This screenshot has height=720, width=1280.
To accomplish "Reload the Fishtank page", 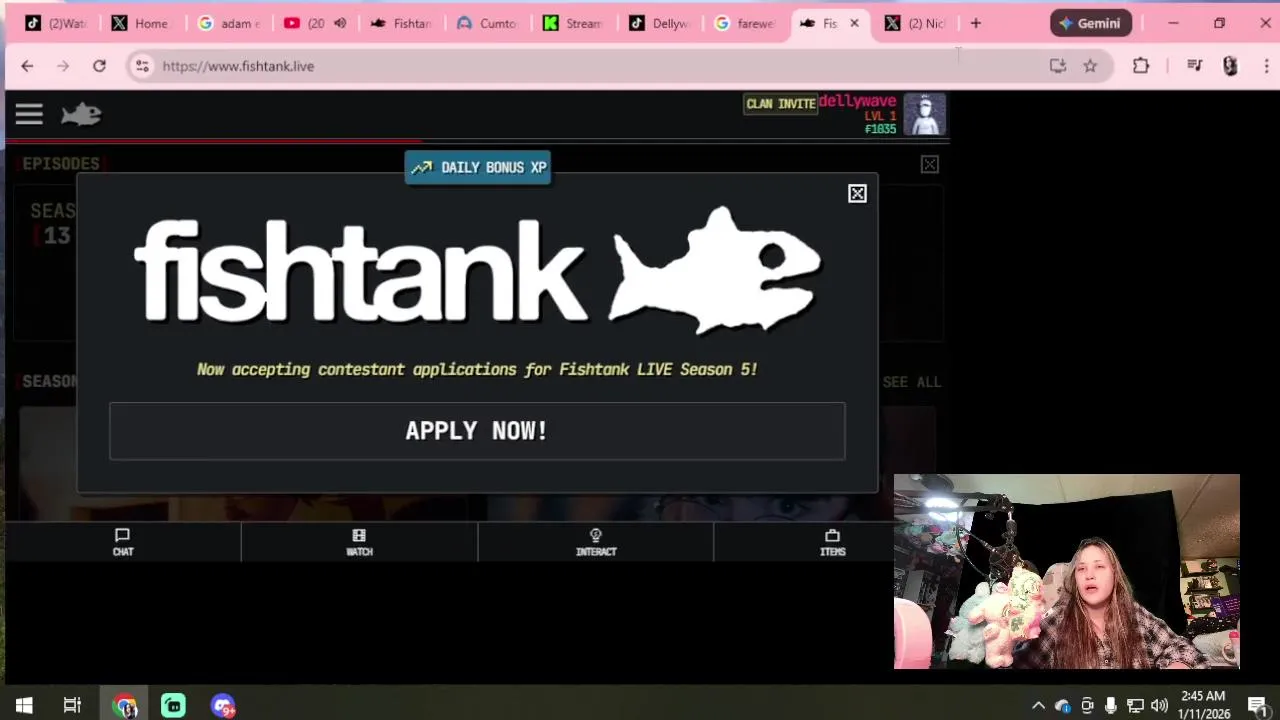I will click(99, 66).
